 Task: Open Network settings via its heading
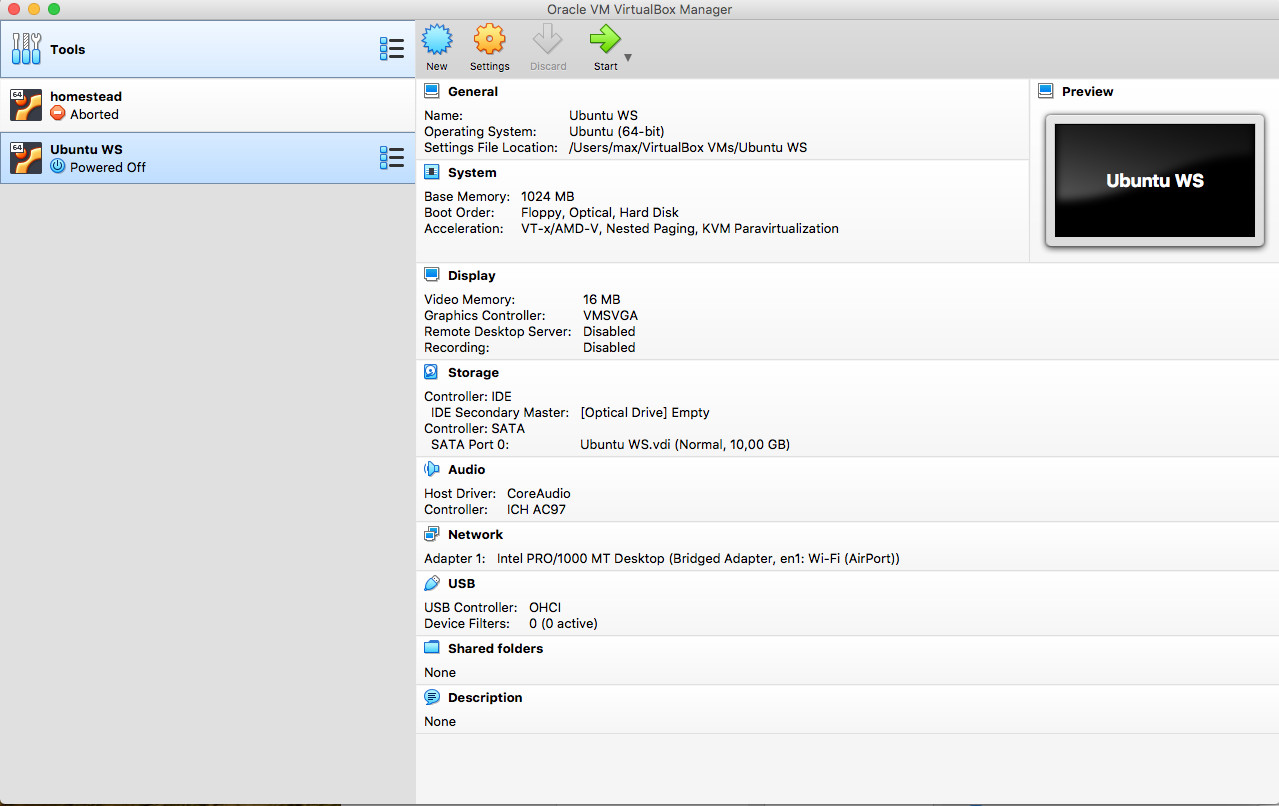pyautogui.click(x=476, y=534)
